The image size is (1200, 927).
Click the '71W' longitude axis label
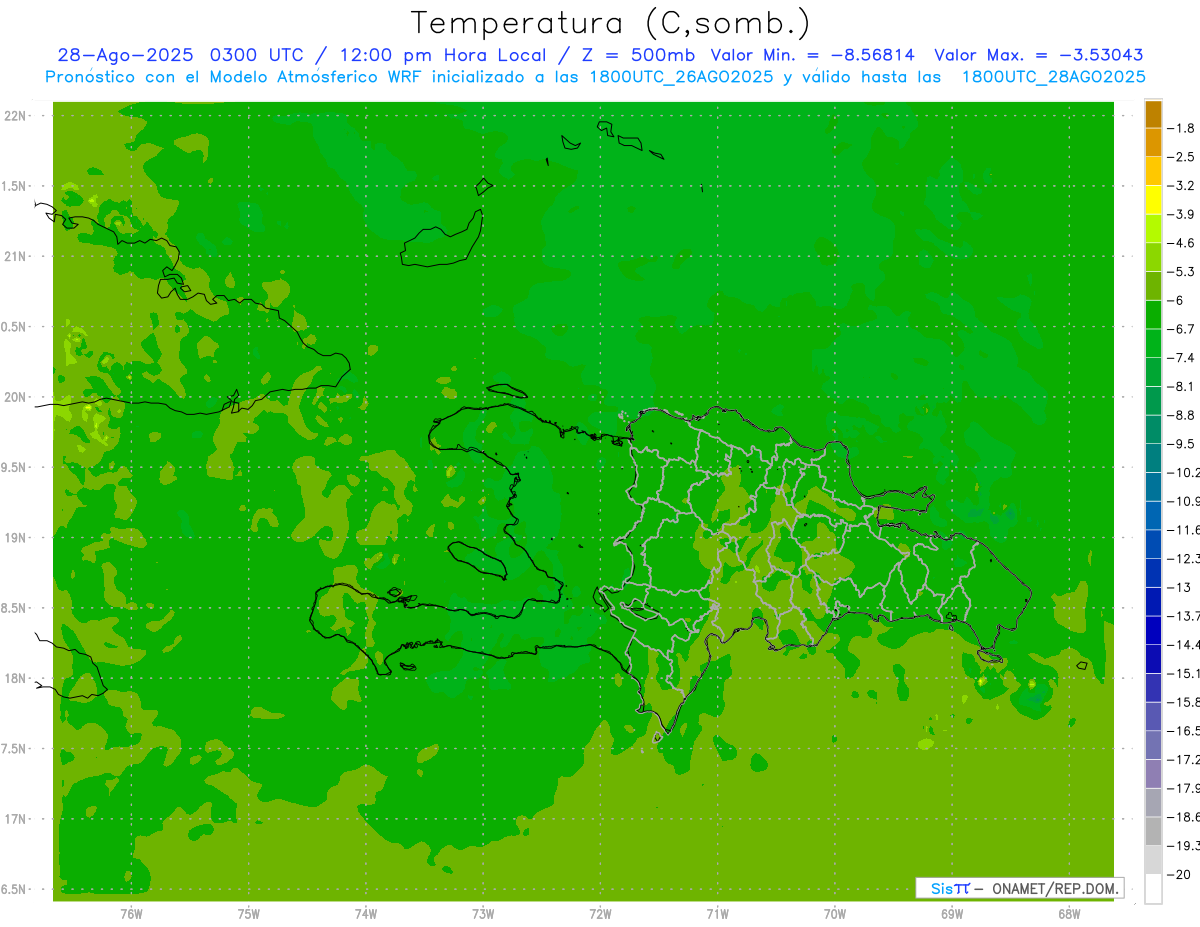(717, 913)
